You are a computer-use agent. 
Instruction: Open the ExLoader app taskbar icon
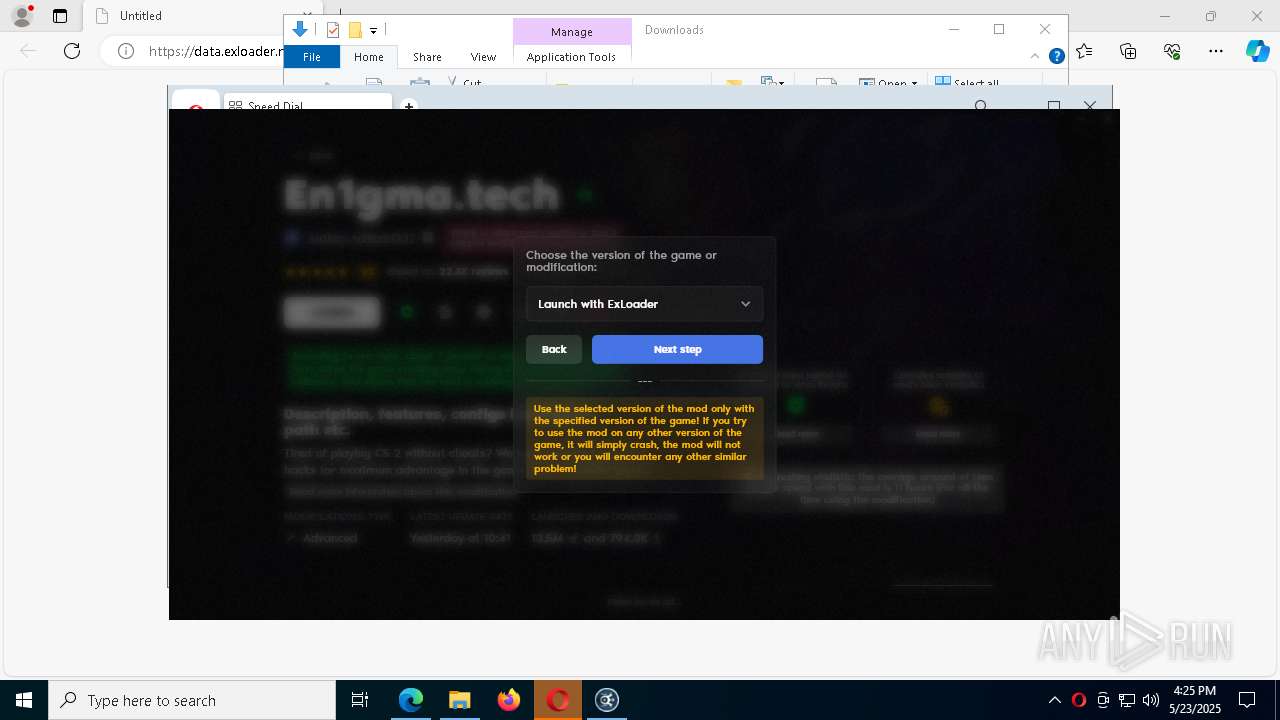tap(607, 700)
